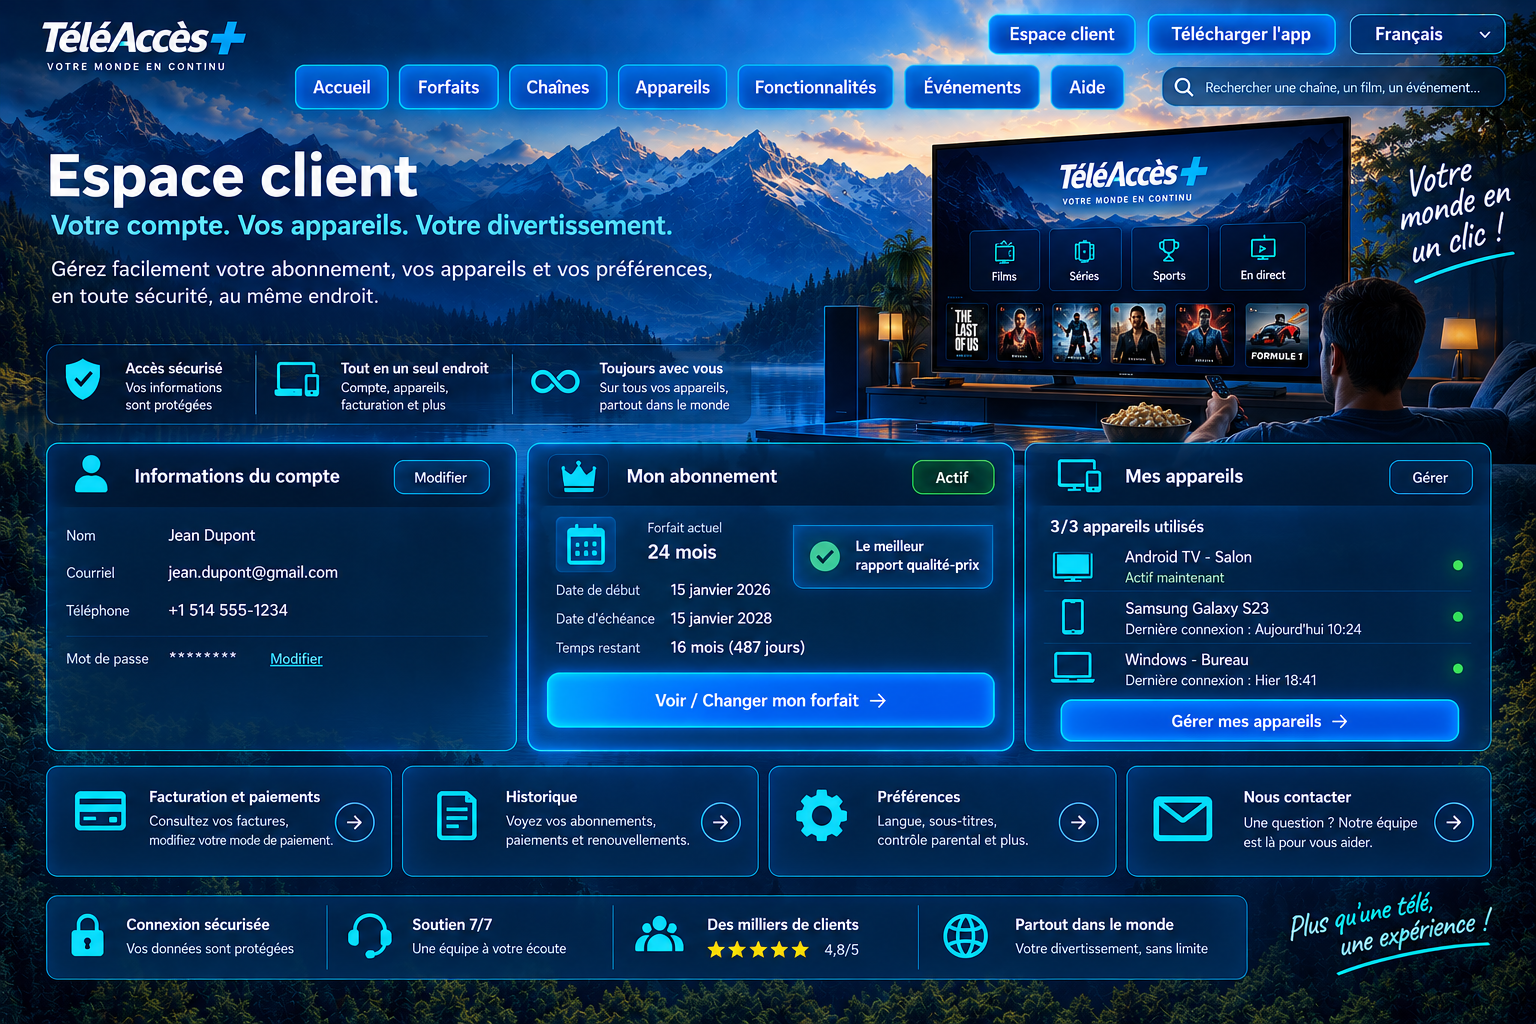1536x1024 pixels.
Task: Click the 24 mois plan value
Action: [x=682, y=552]
